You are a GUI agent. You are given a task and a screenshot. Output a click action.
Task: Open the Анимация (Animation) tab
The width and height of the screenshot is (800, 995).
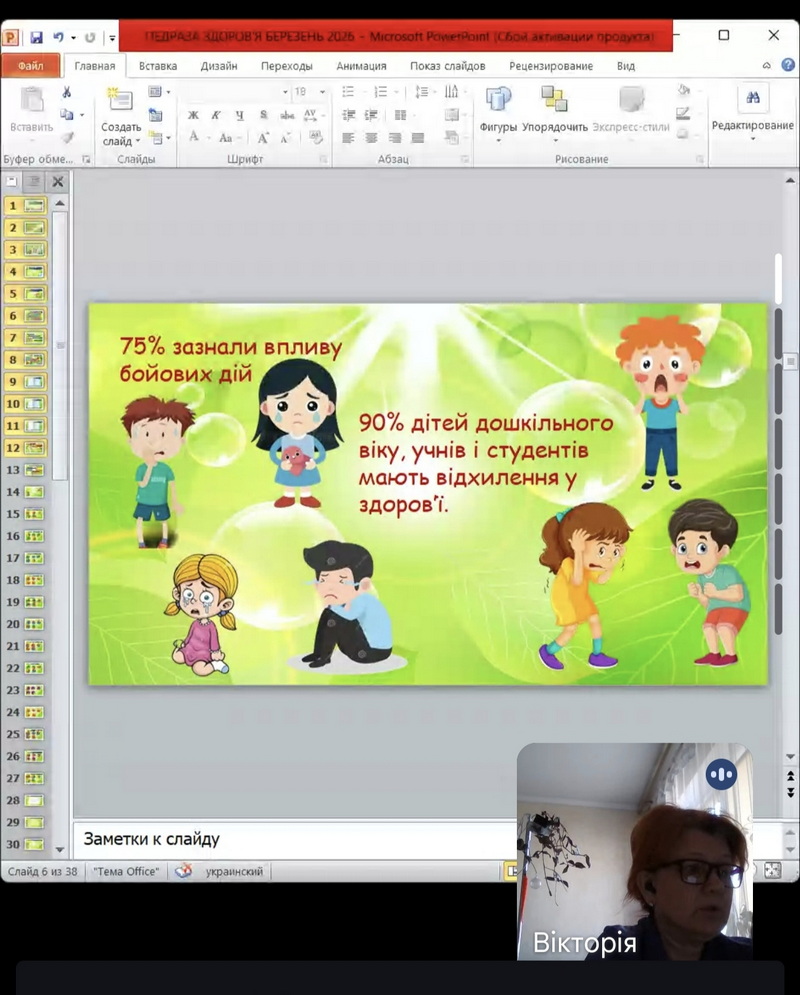click(x=361, y=66)
